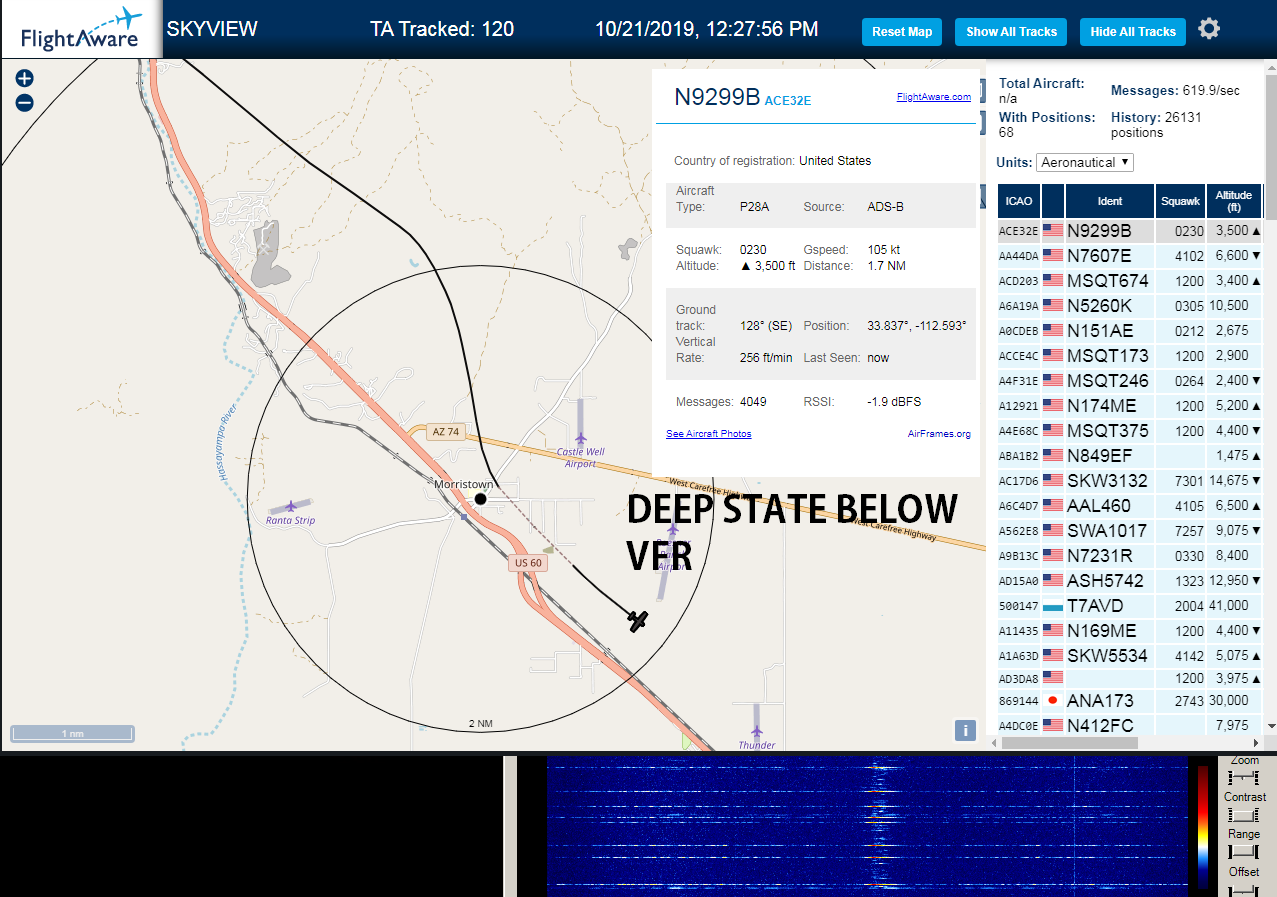
Task: Click the FlightAware logo
Action: pos(81,30)
